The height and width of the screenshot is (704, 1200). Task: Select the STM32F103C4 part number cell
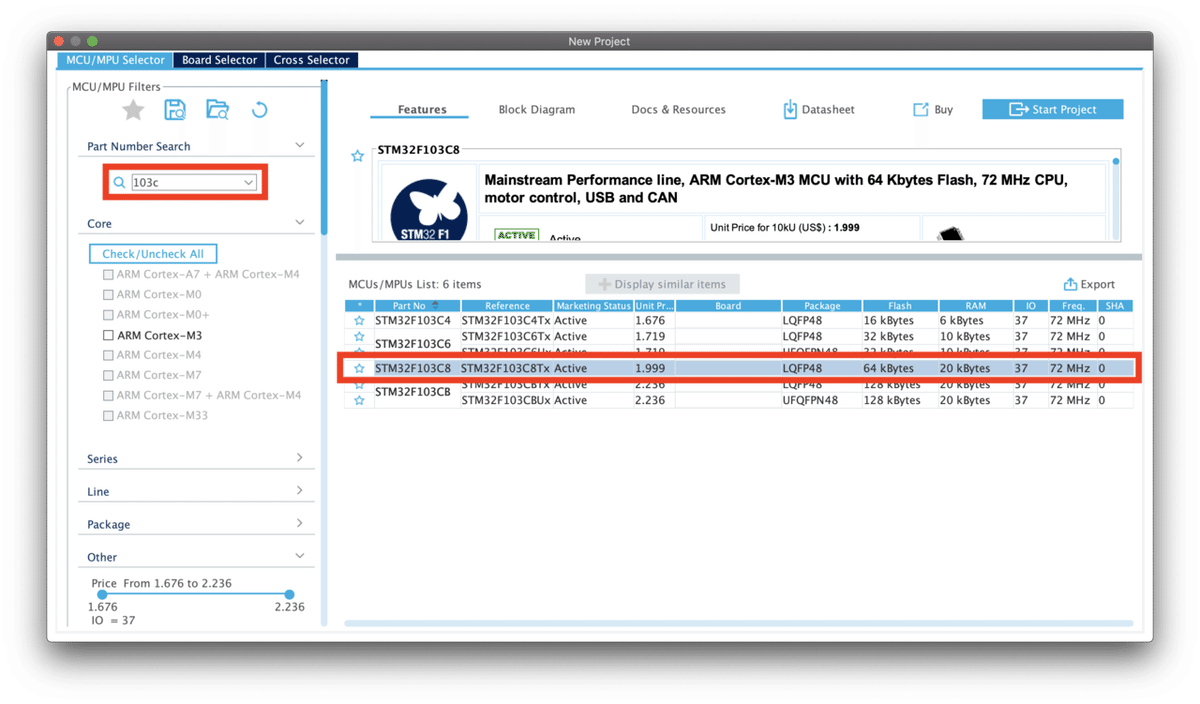(417, 321)
